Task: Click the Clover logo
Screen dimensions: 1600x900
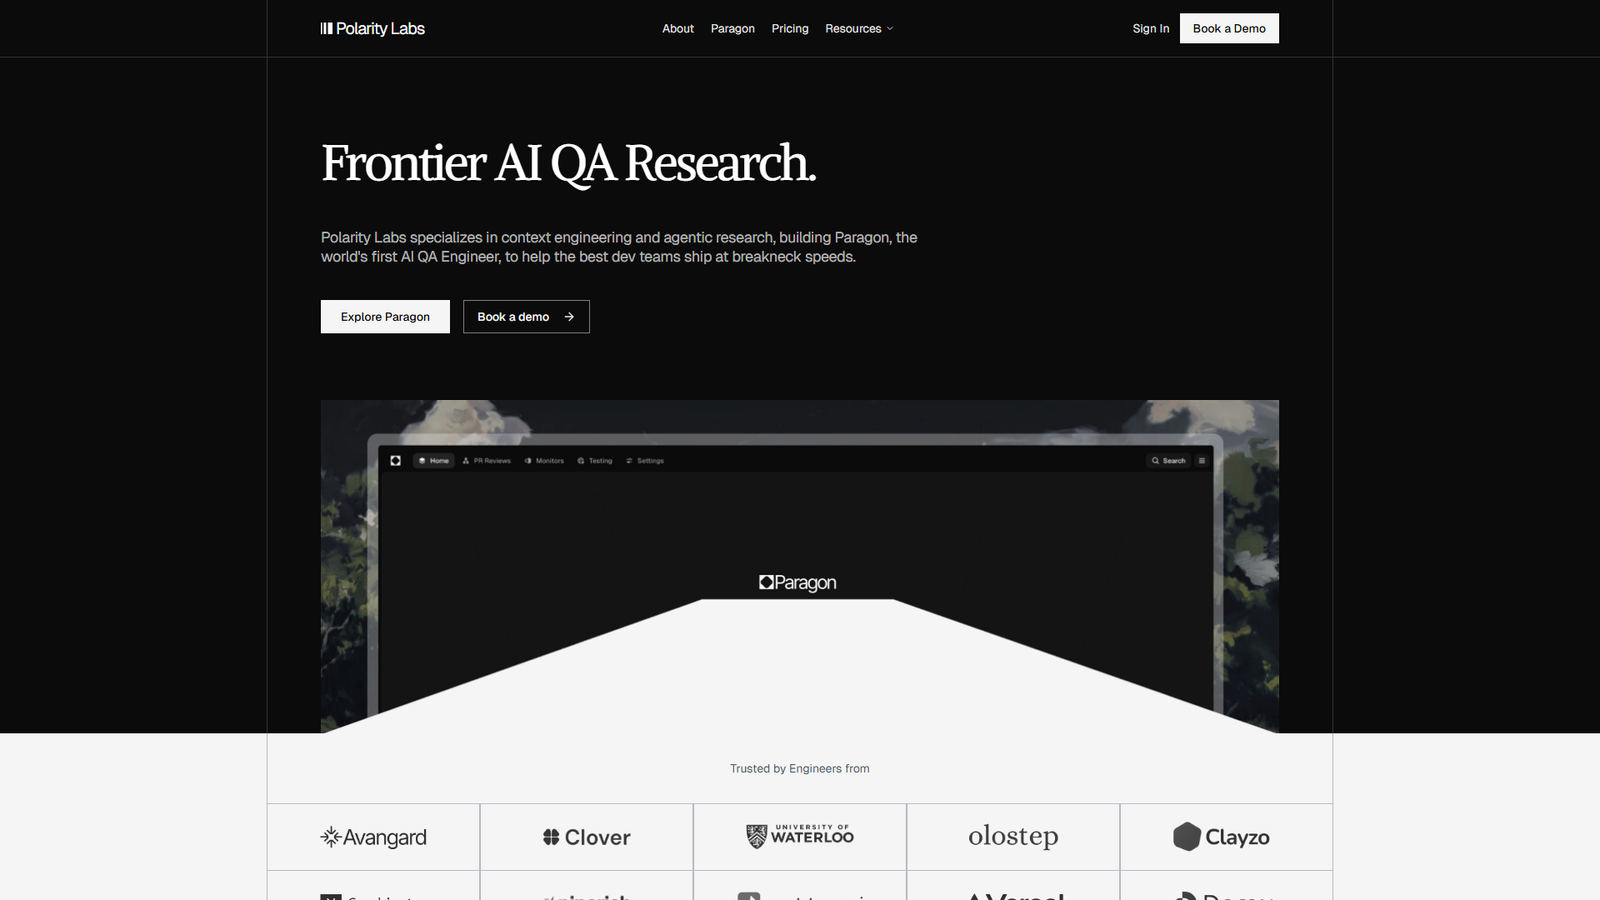Action: click(586, 837)
